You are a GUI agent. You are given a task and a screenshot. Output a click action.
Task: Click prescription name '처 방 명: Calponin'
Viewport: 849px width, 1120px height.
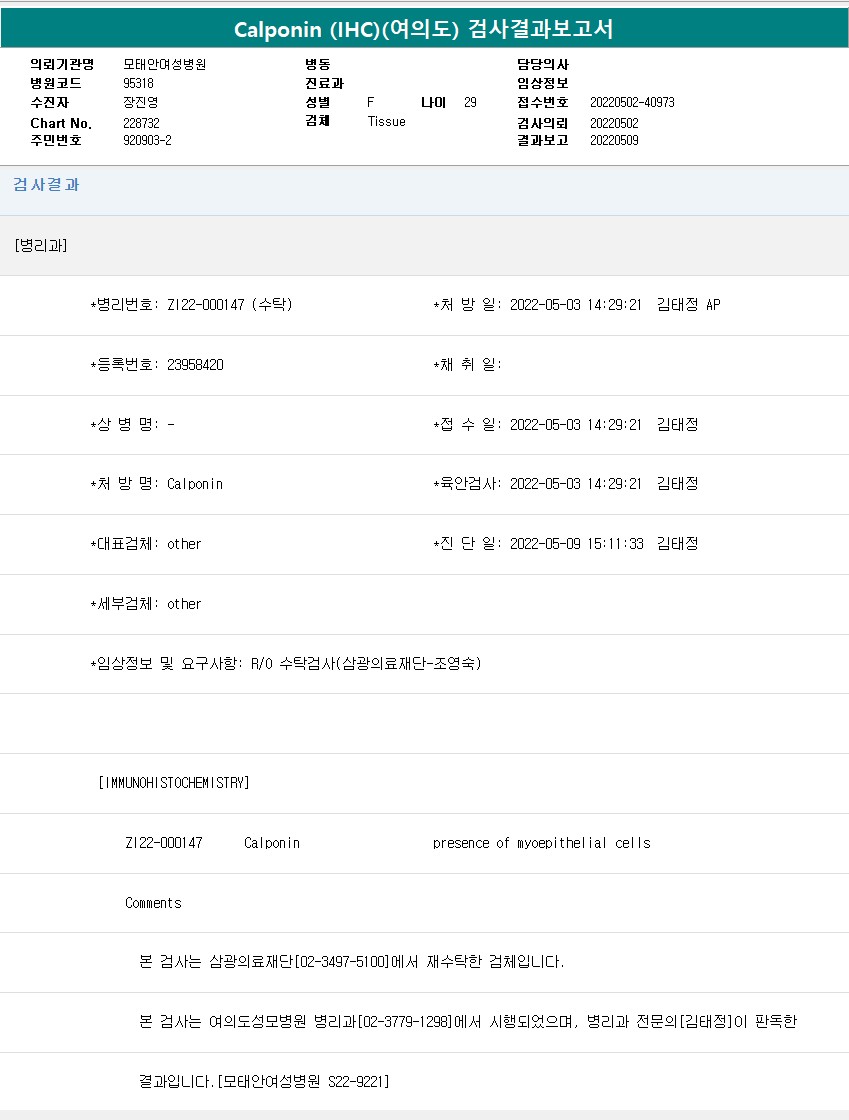click(156, 484)
